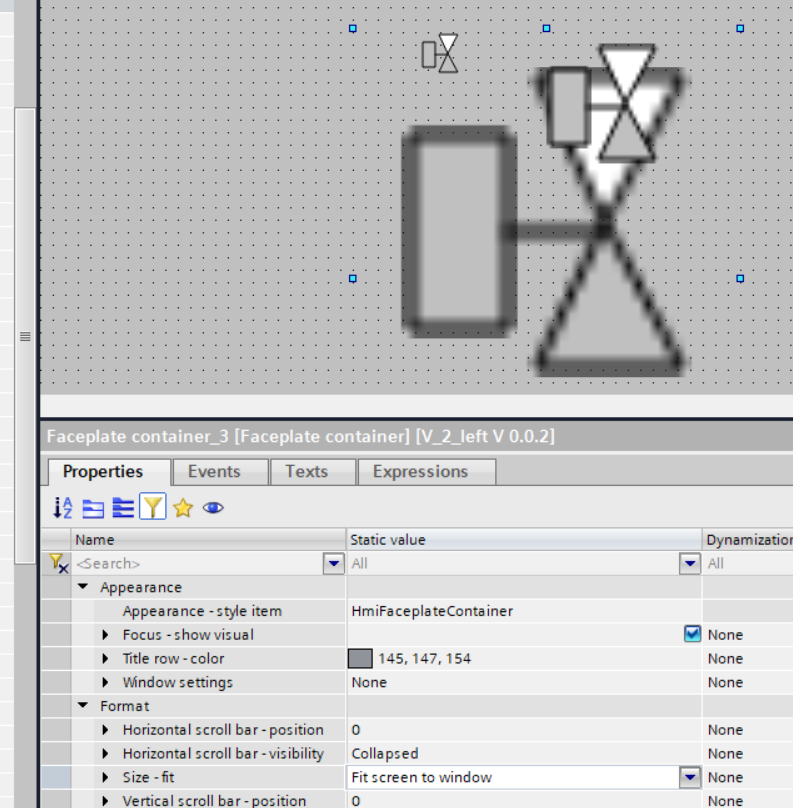Click the vertical scrollbar on the left
The width and height of the screenshot is (793, 808).
coord(25,335)
